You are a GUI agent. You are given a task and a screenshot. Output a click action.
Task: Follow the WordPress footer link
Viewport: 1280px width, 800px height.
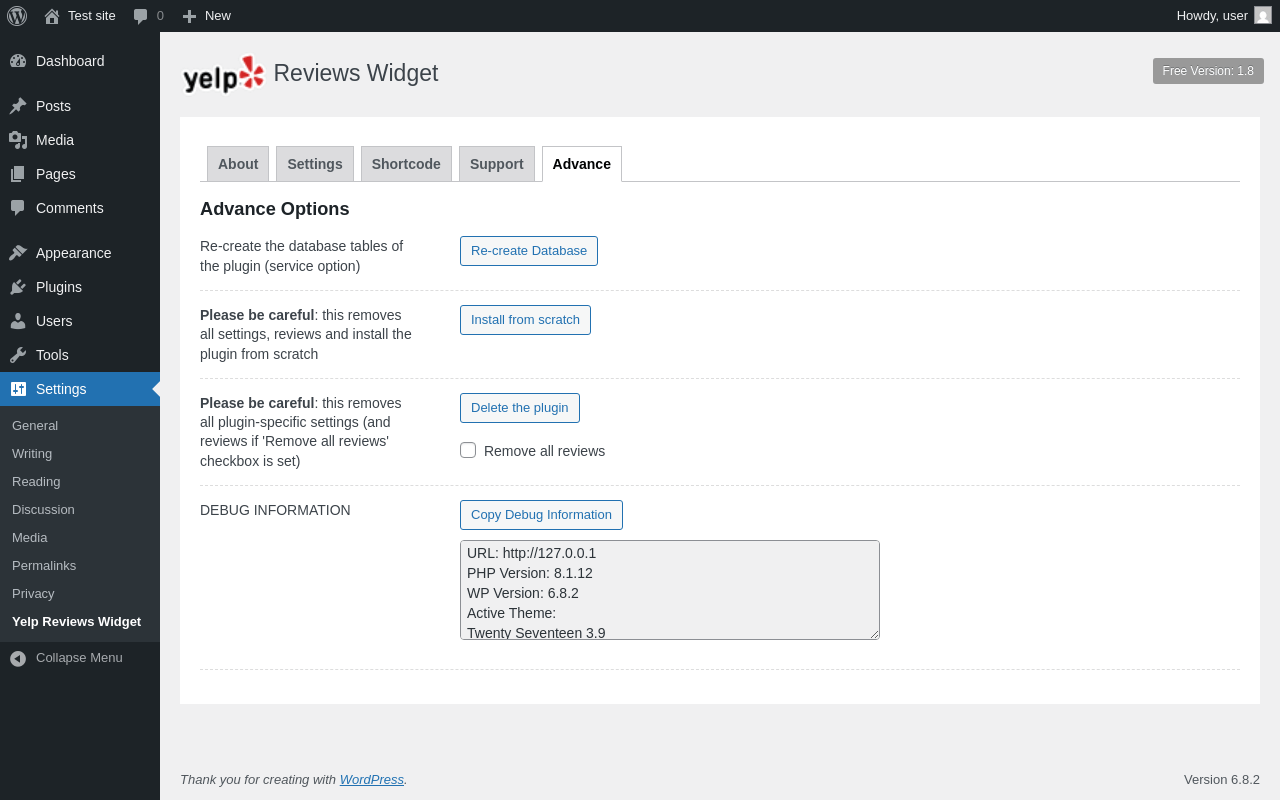pos(372,779)
